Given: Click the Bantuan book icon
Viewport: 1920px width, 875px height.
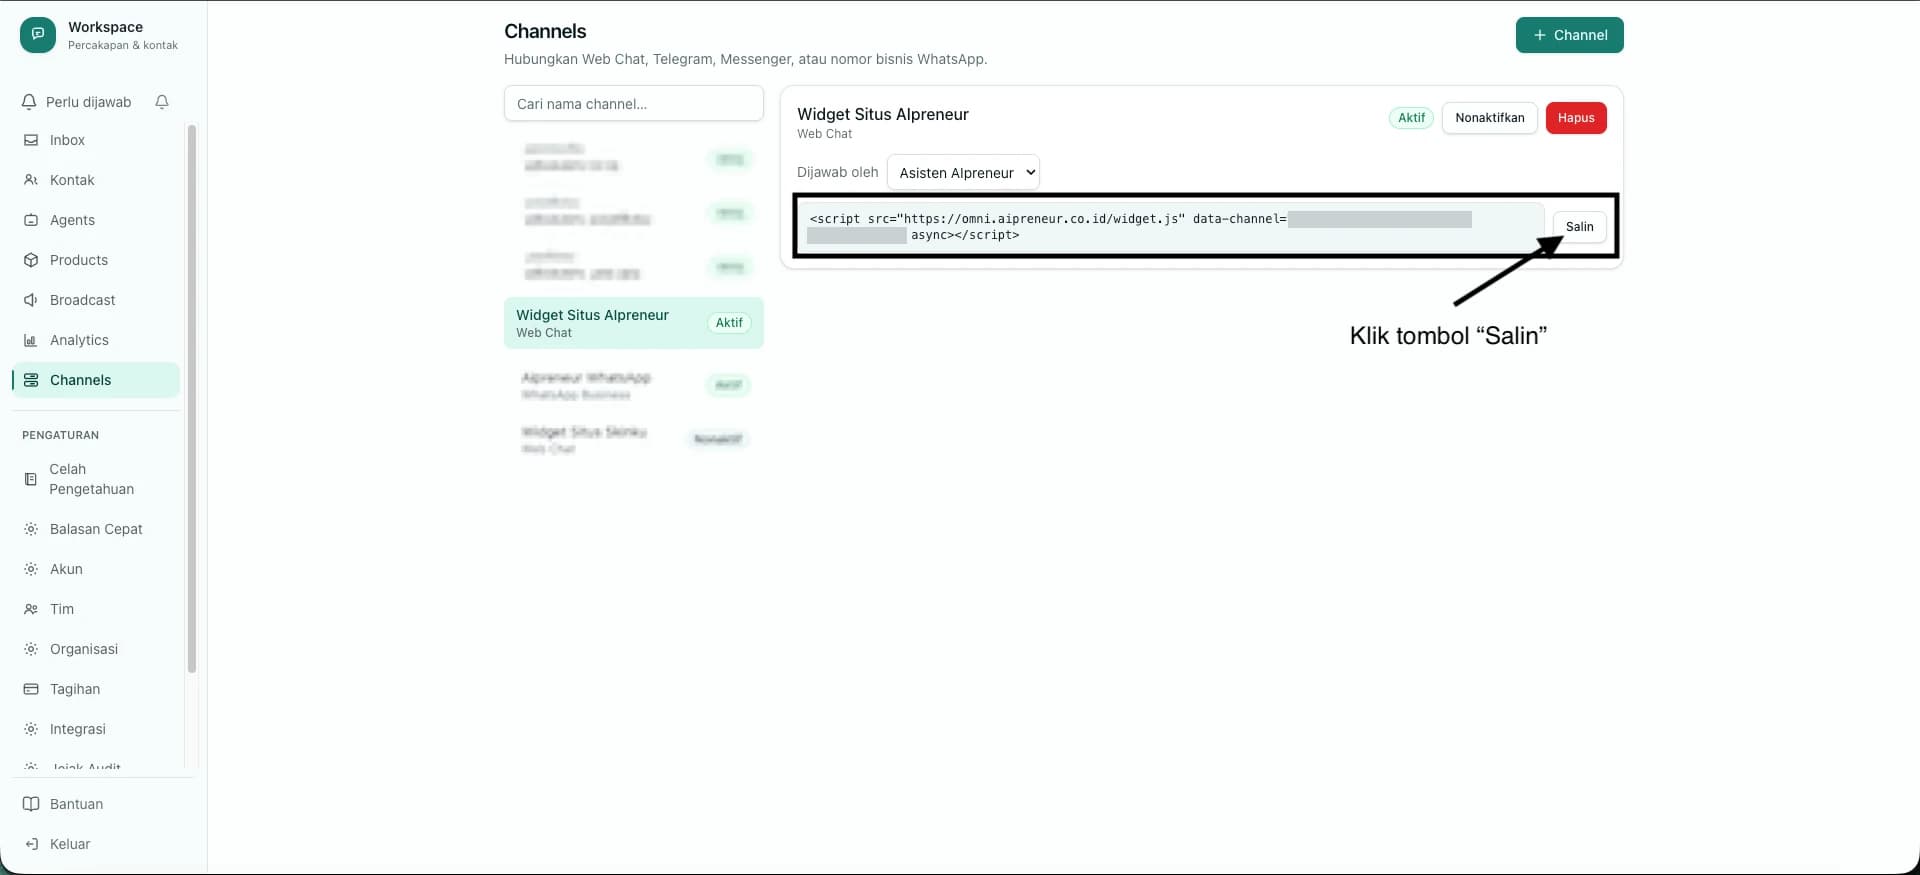Looking at the screenshot, I should (31, 804).
